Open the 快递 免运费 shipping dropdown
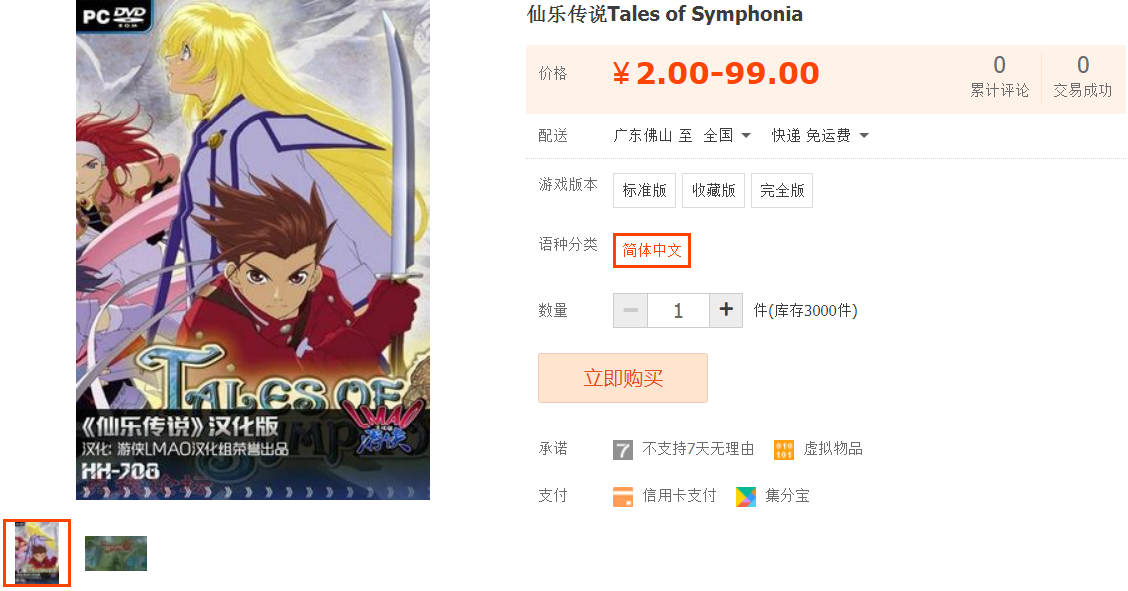The image size is (1128, 591). coord(820,135)
